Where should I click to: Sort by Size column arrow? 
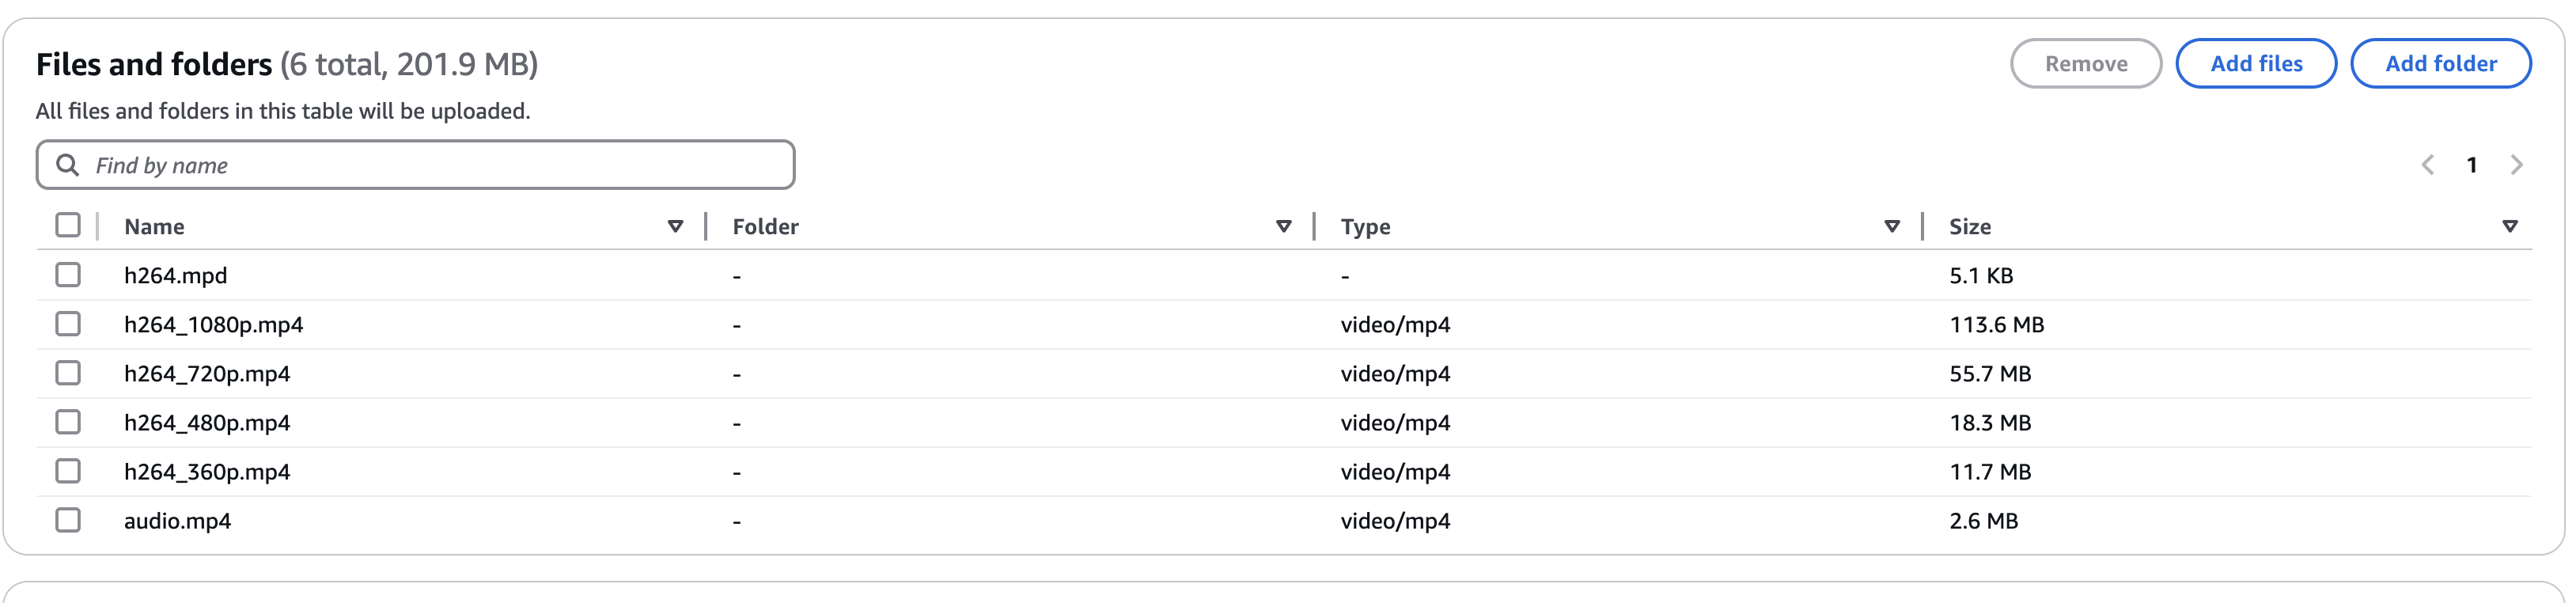pyautogui.click(x=2510, y=227)
